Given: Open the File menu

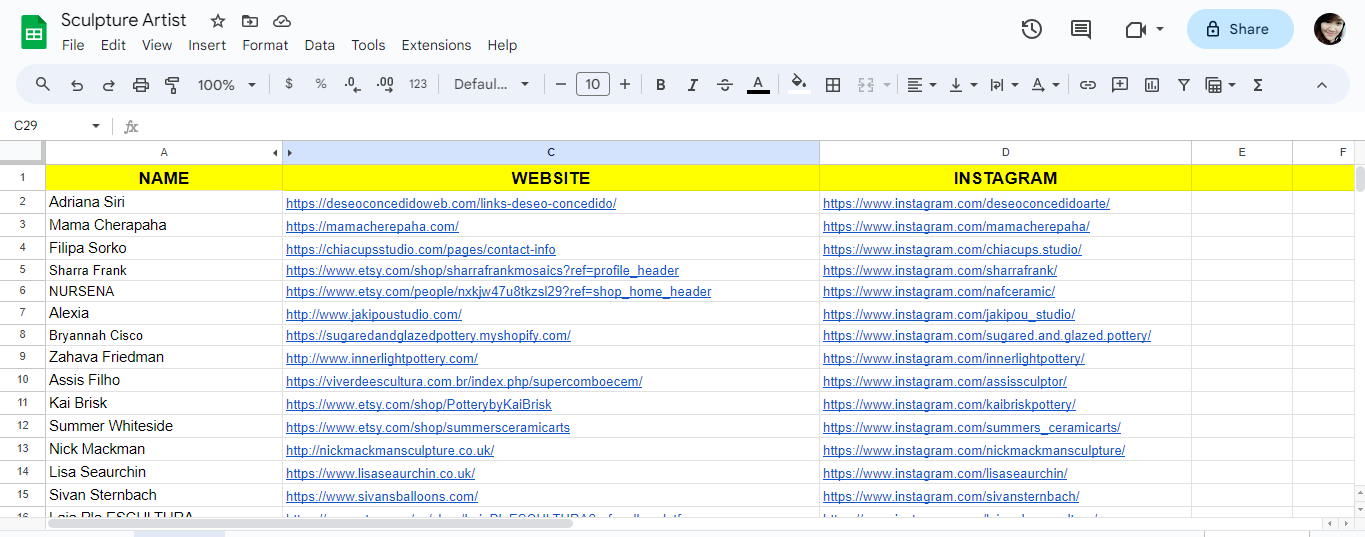Looking at the screenshot, I should coord(73,45).
